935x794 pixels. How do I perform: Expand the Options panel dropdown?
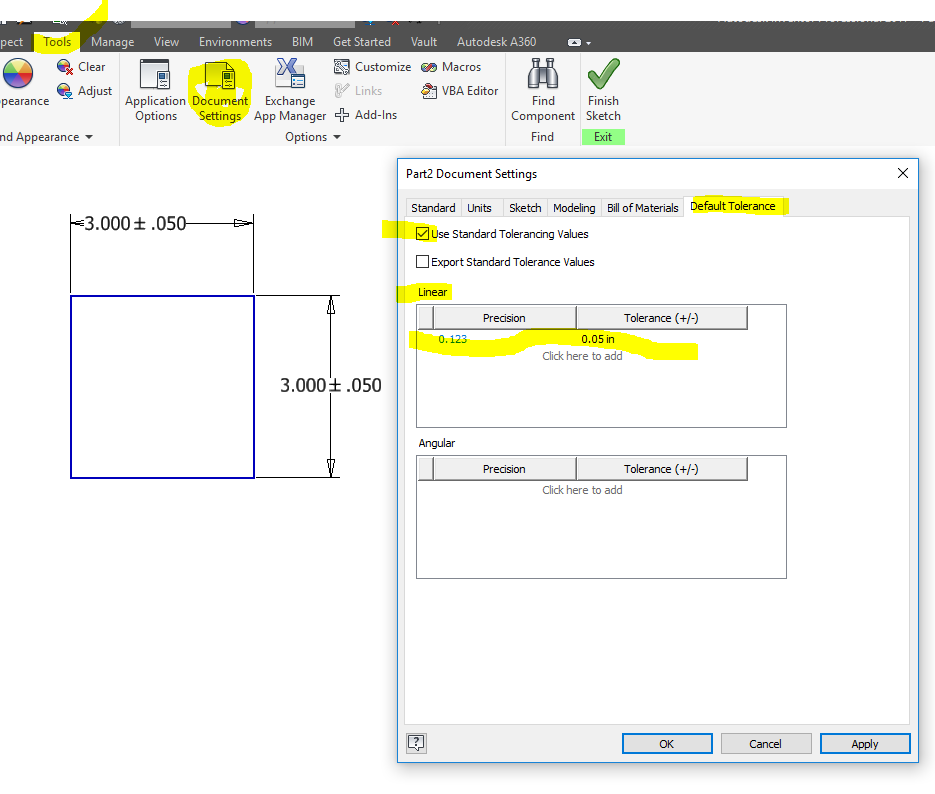336,136
